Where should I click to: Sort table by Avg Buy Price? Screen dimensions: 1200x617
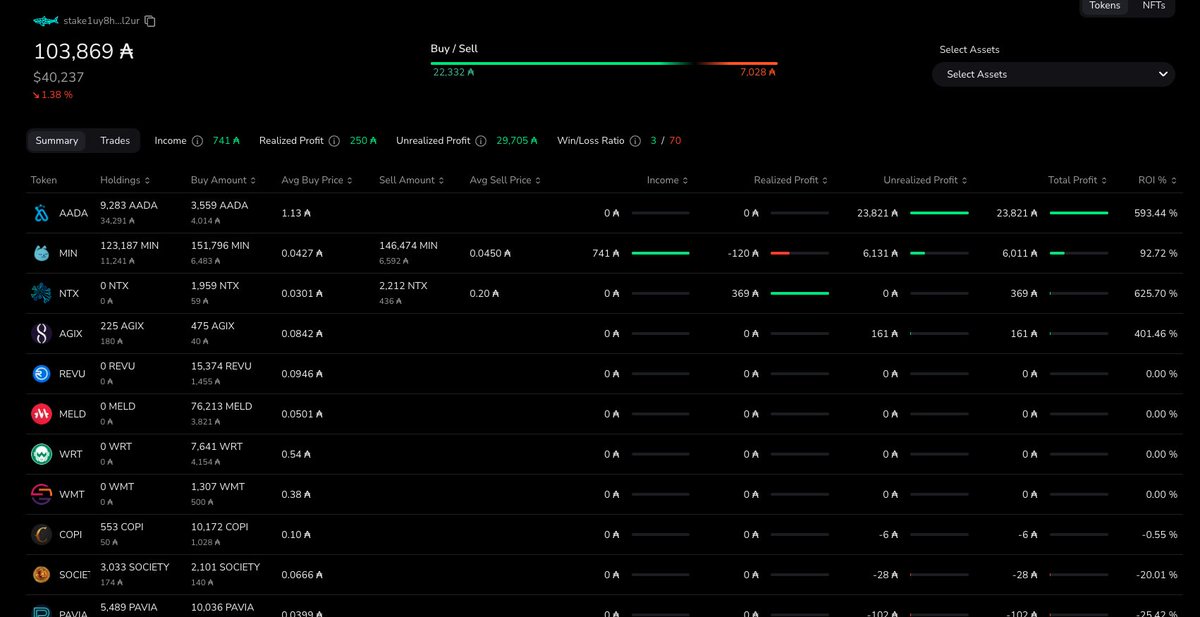click(x=317, y=180)
